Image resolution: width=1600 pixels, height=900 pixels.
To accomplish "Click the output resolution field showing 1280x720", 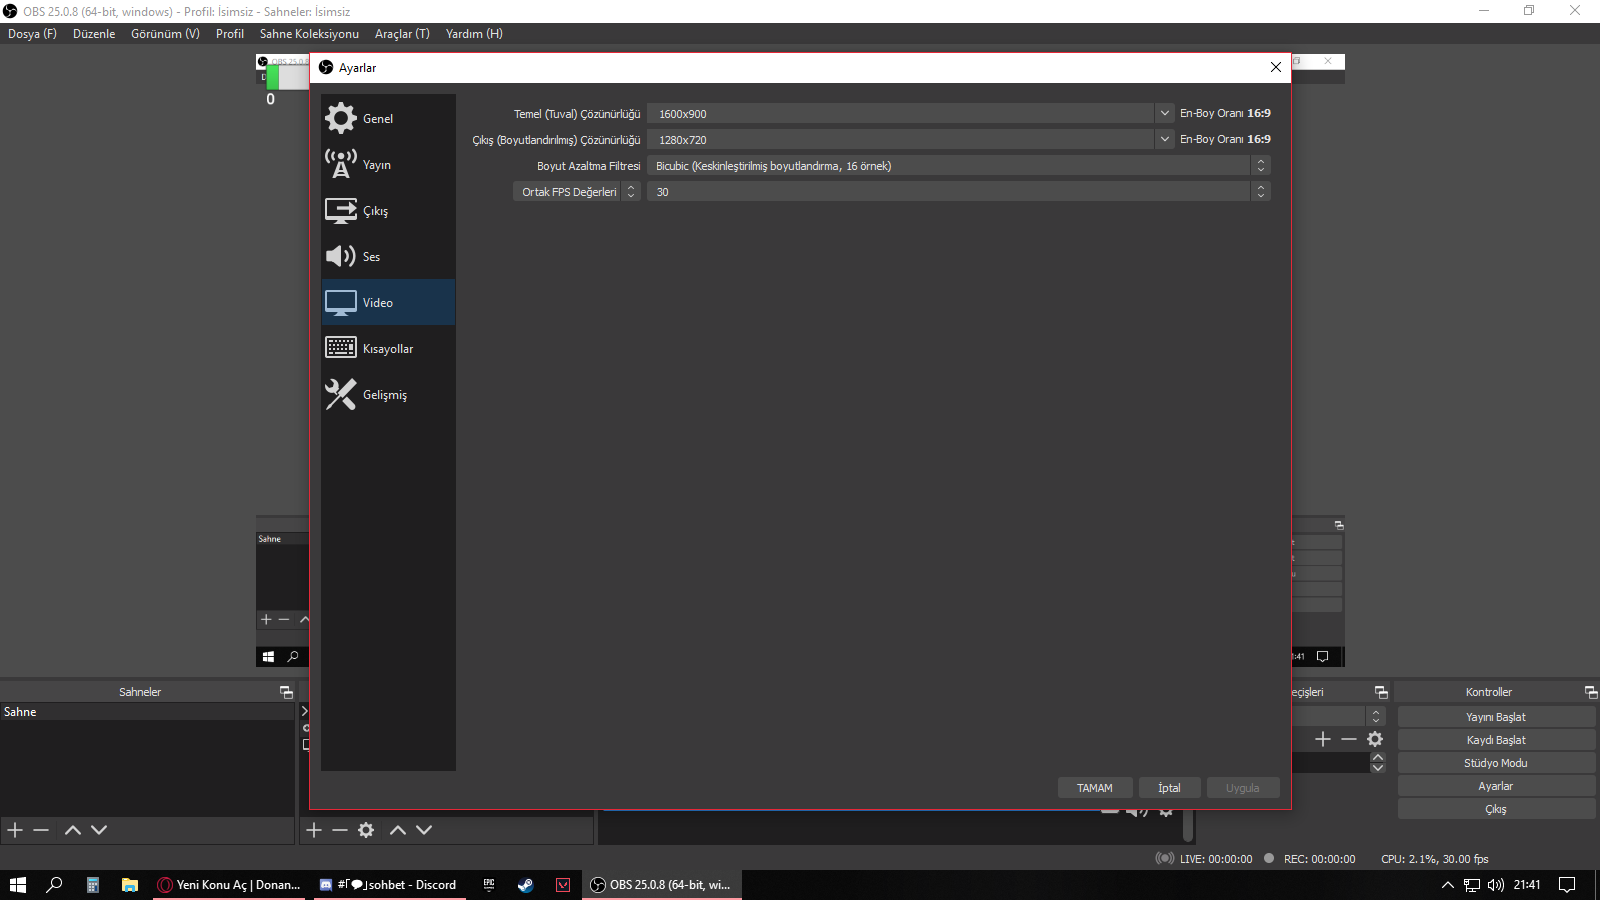I will (x=901, y=140).
